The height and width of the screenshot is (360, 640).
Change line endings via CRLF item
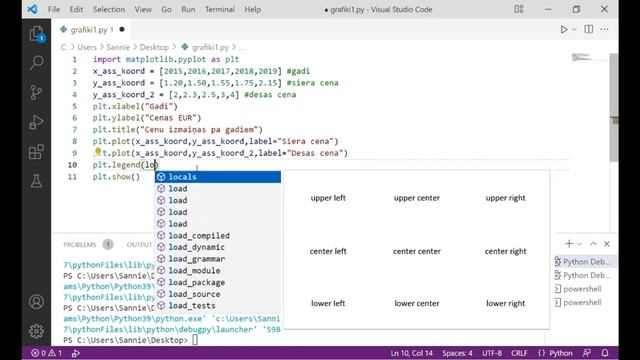coord(519,353)
